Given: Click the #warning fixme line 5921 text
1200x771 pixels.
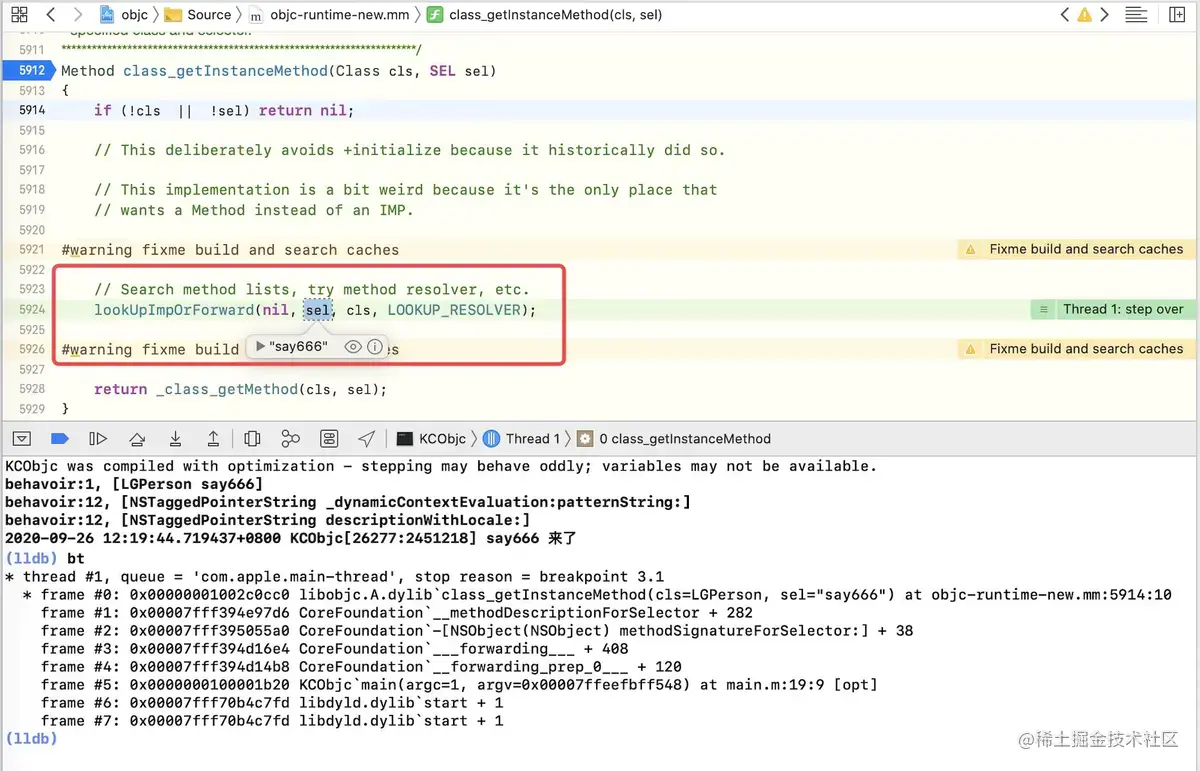Looking at the screenshot, I should point(230,250).
